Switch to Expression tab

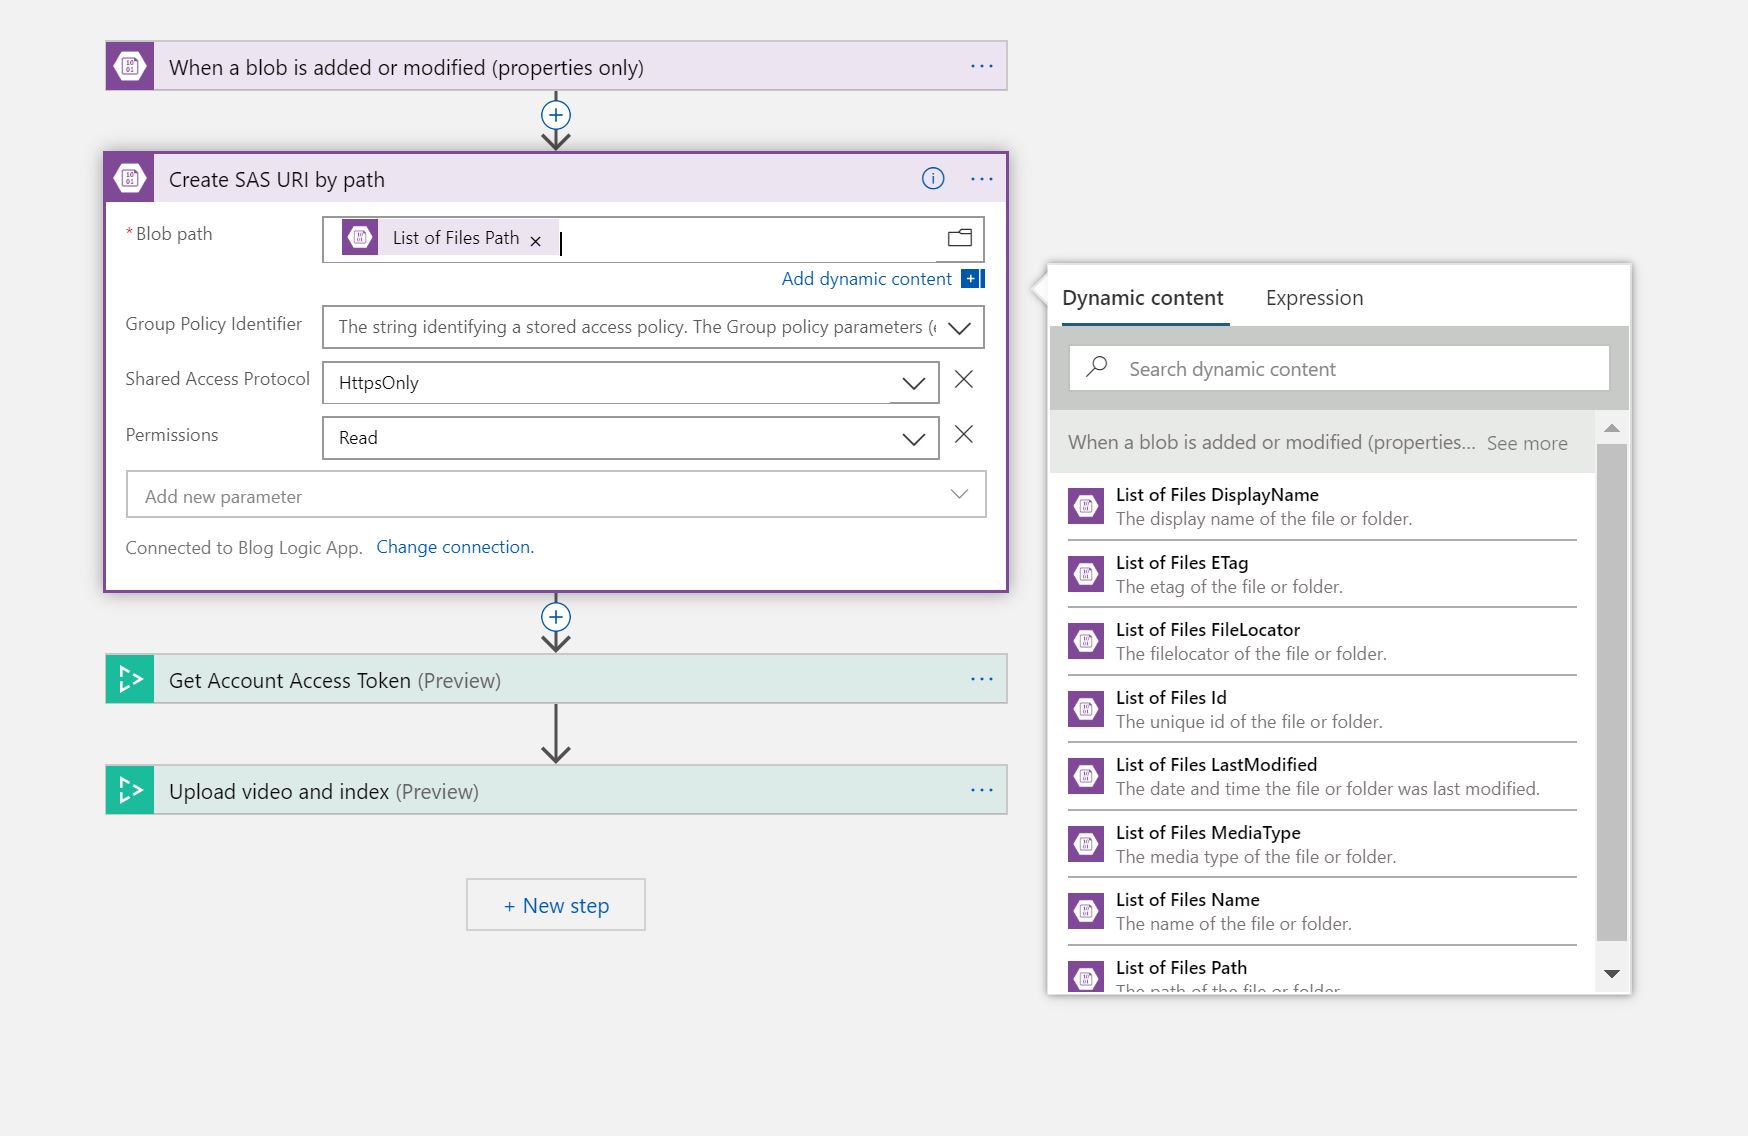1314,298
